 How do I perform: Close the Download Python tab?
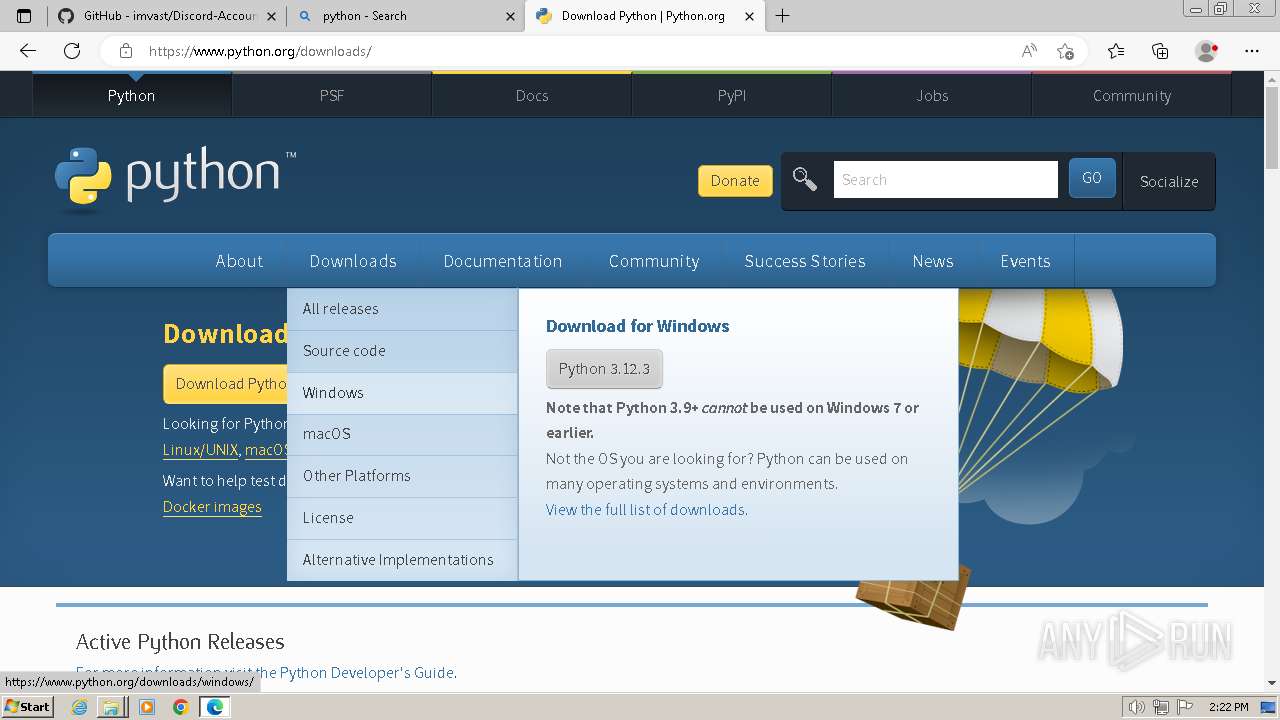click(x=749, y=16)
